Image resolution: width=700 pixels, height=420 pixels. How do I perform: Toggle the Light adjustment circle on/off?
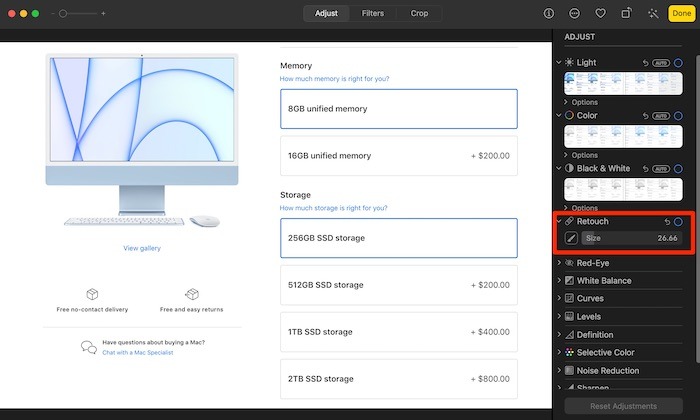point(679,62)
